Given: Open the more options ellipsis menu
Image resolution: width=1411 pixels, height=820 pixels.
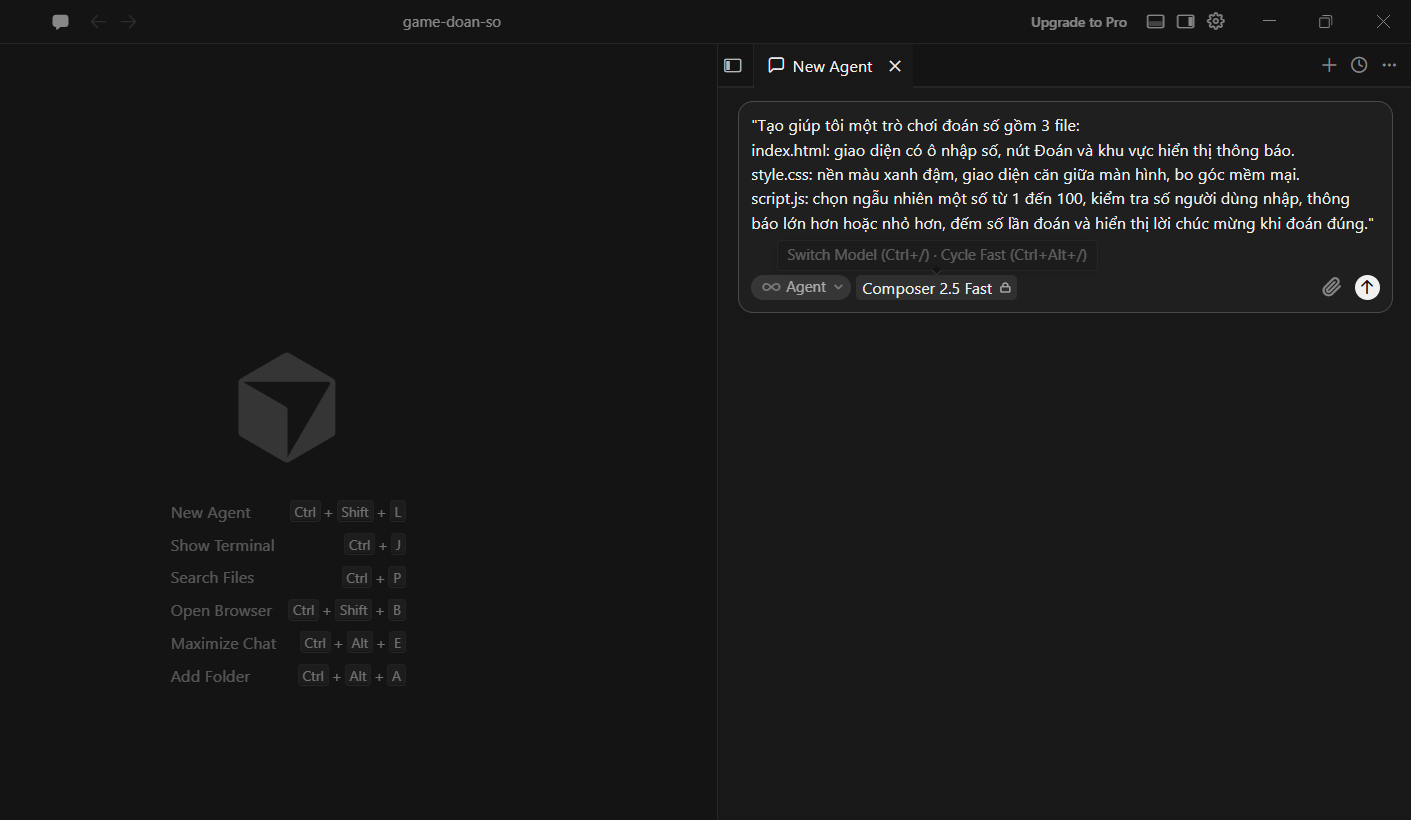Looking at the screenshot, I should click(x=1389, y=65).
